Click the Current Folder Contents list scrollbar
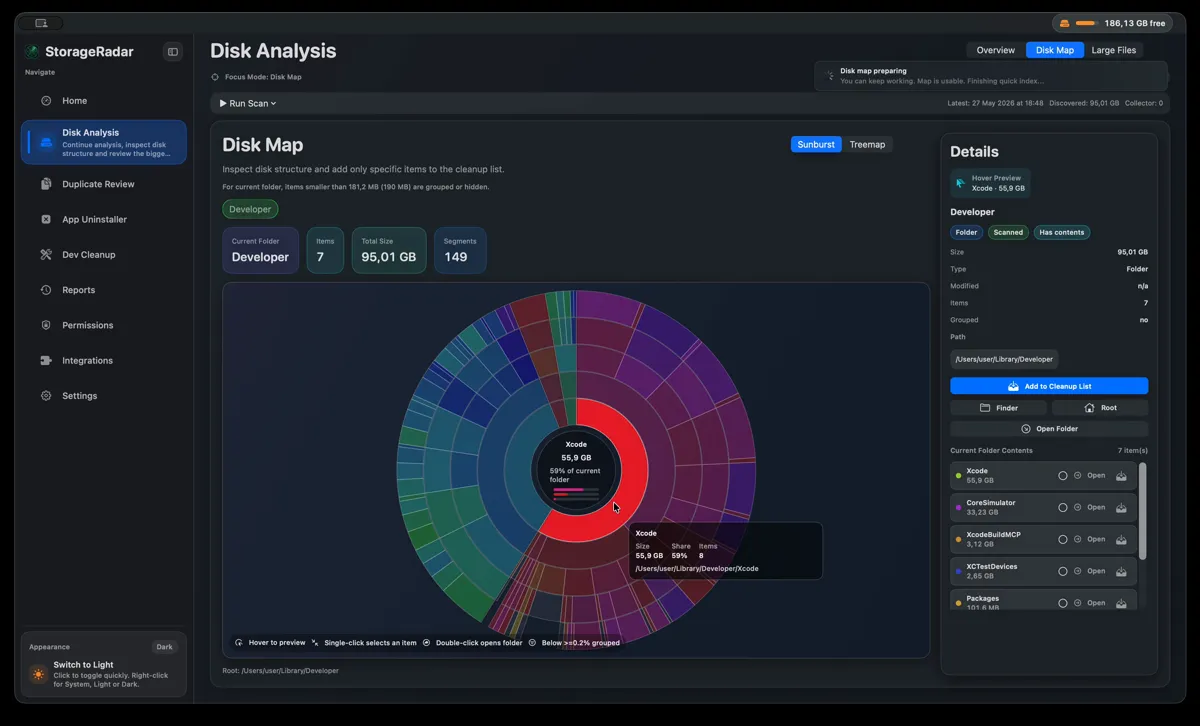The image size is (1200, 726). point(1143,510)
